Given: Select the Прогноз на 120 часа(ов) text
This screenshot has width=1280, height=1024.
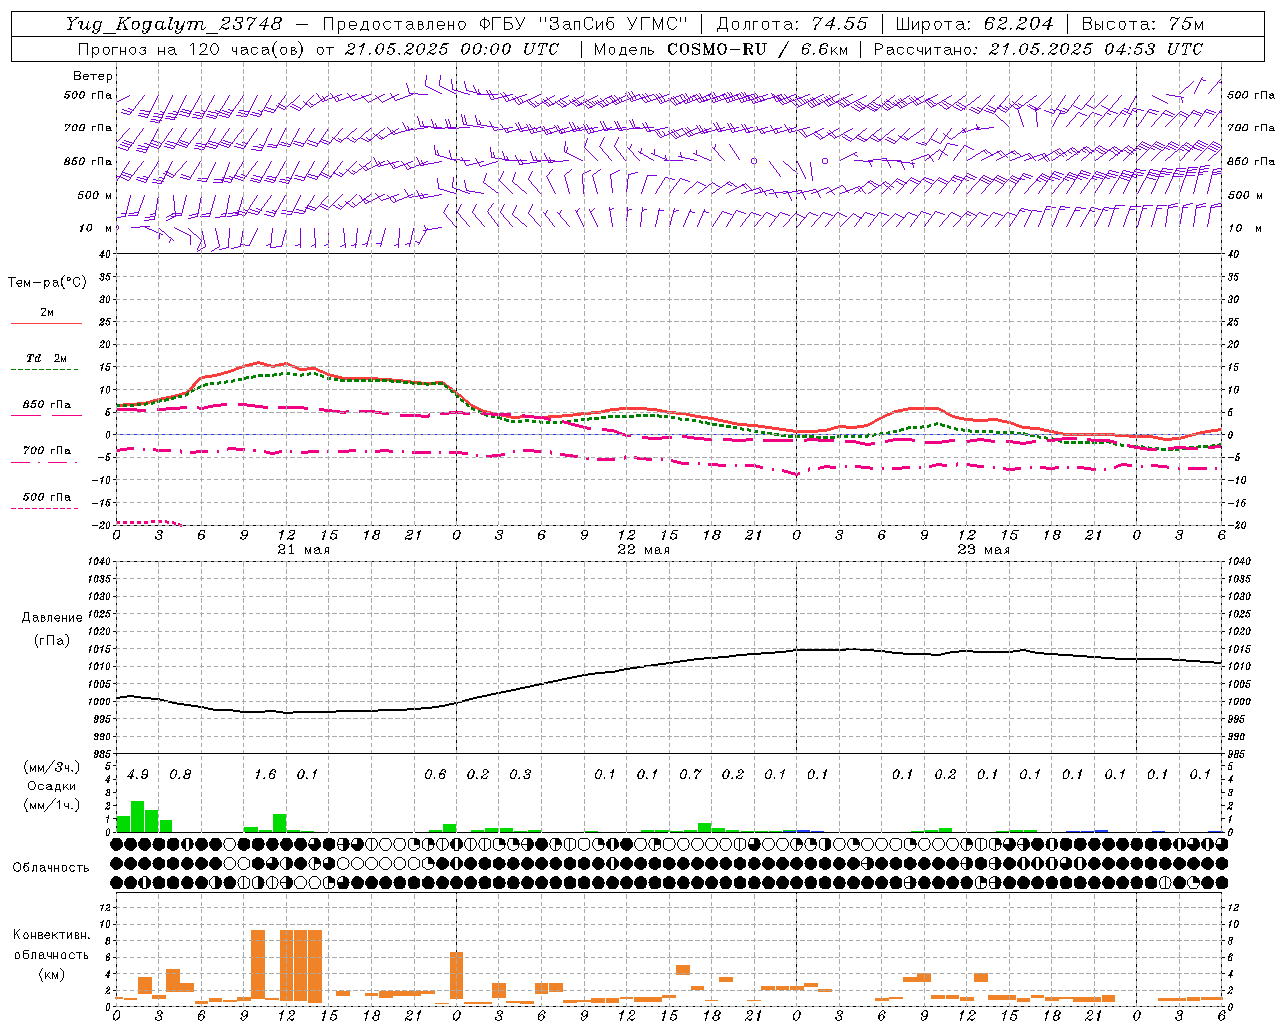Looking at the screenshot, I should coord(192,49).
